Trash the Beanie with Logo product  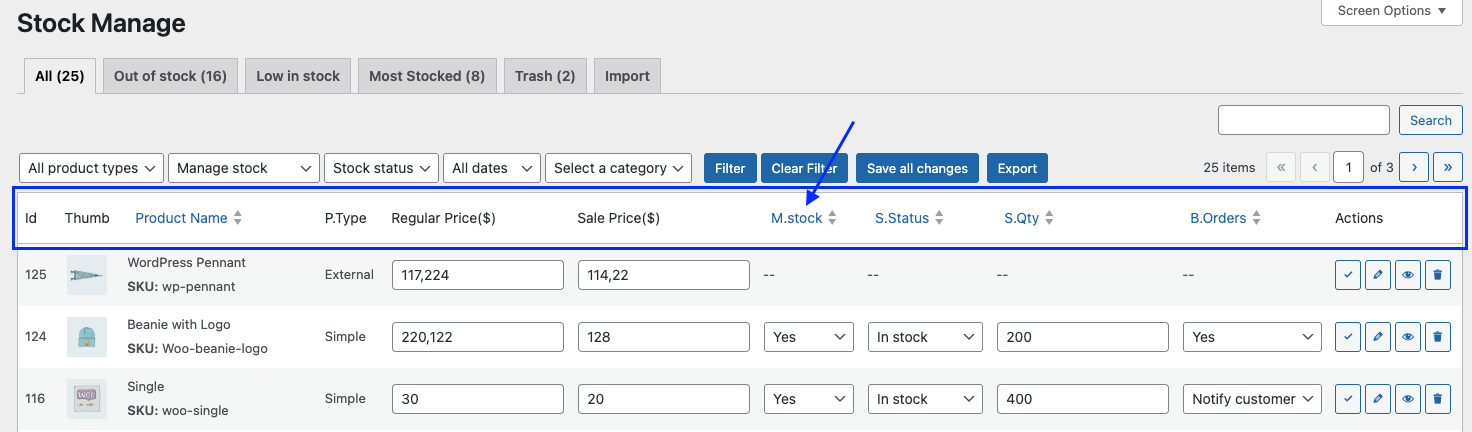(1437, 337)
